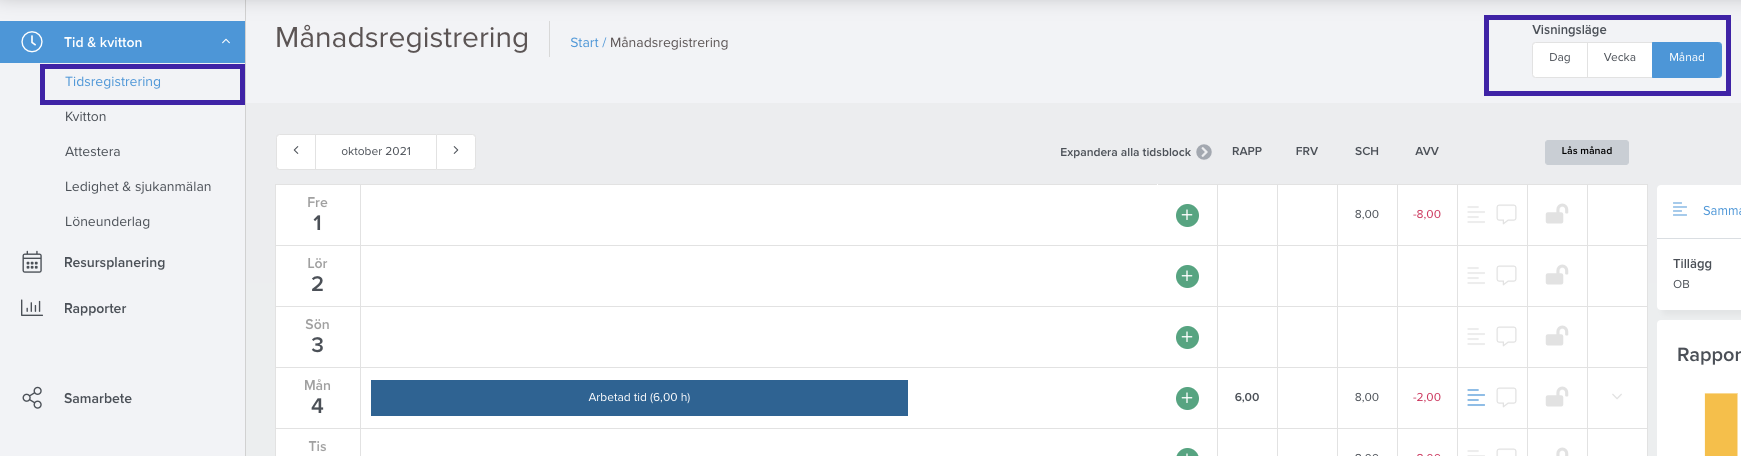Viewport: 1741px width, 456px height.
Task: Follow the Start breadcrumb link
Action: (x=584, y=43)
